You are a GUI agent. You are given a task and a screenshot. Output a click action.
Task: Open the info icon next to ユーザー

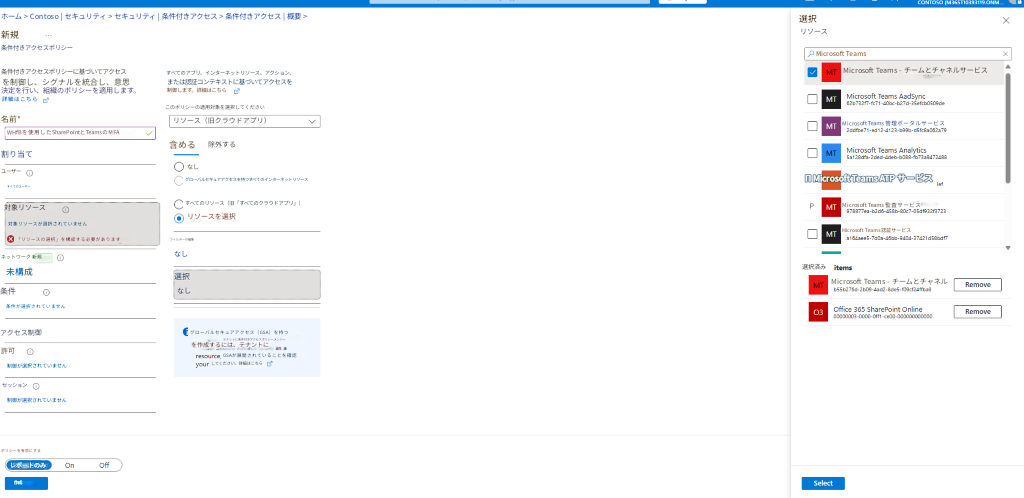(29, 174)
